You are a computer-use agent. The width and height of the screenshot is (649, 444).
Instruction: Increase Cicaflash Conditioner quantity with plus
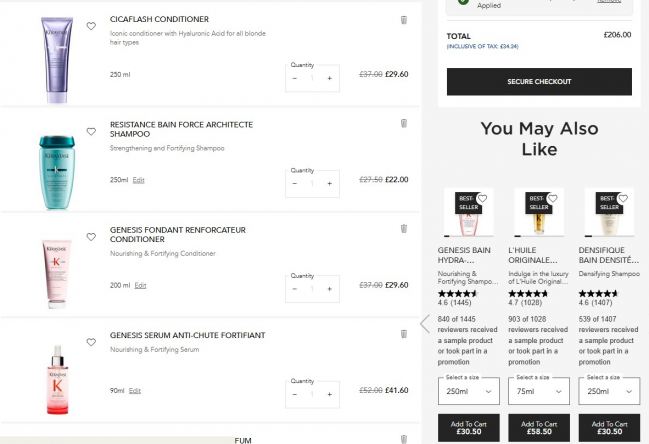click(330, 78)
